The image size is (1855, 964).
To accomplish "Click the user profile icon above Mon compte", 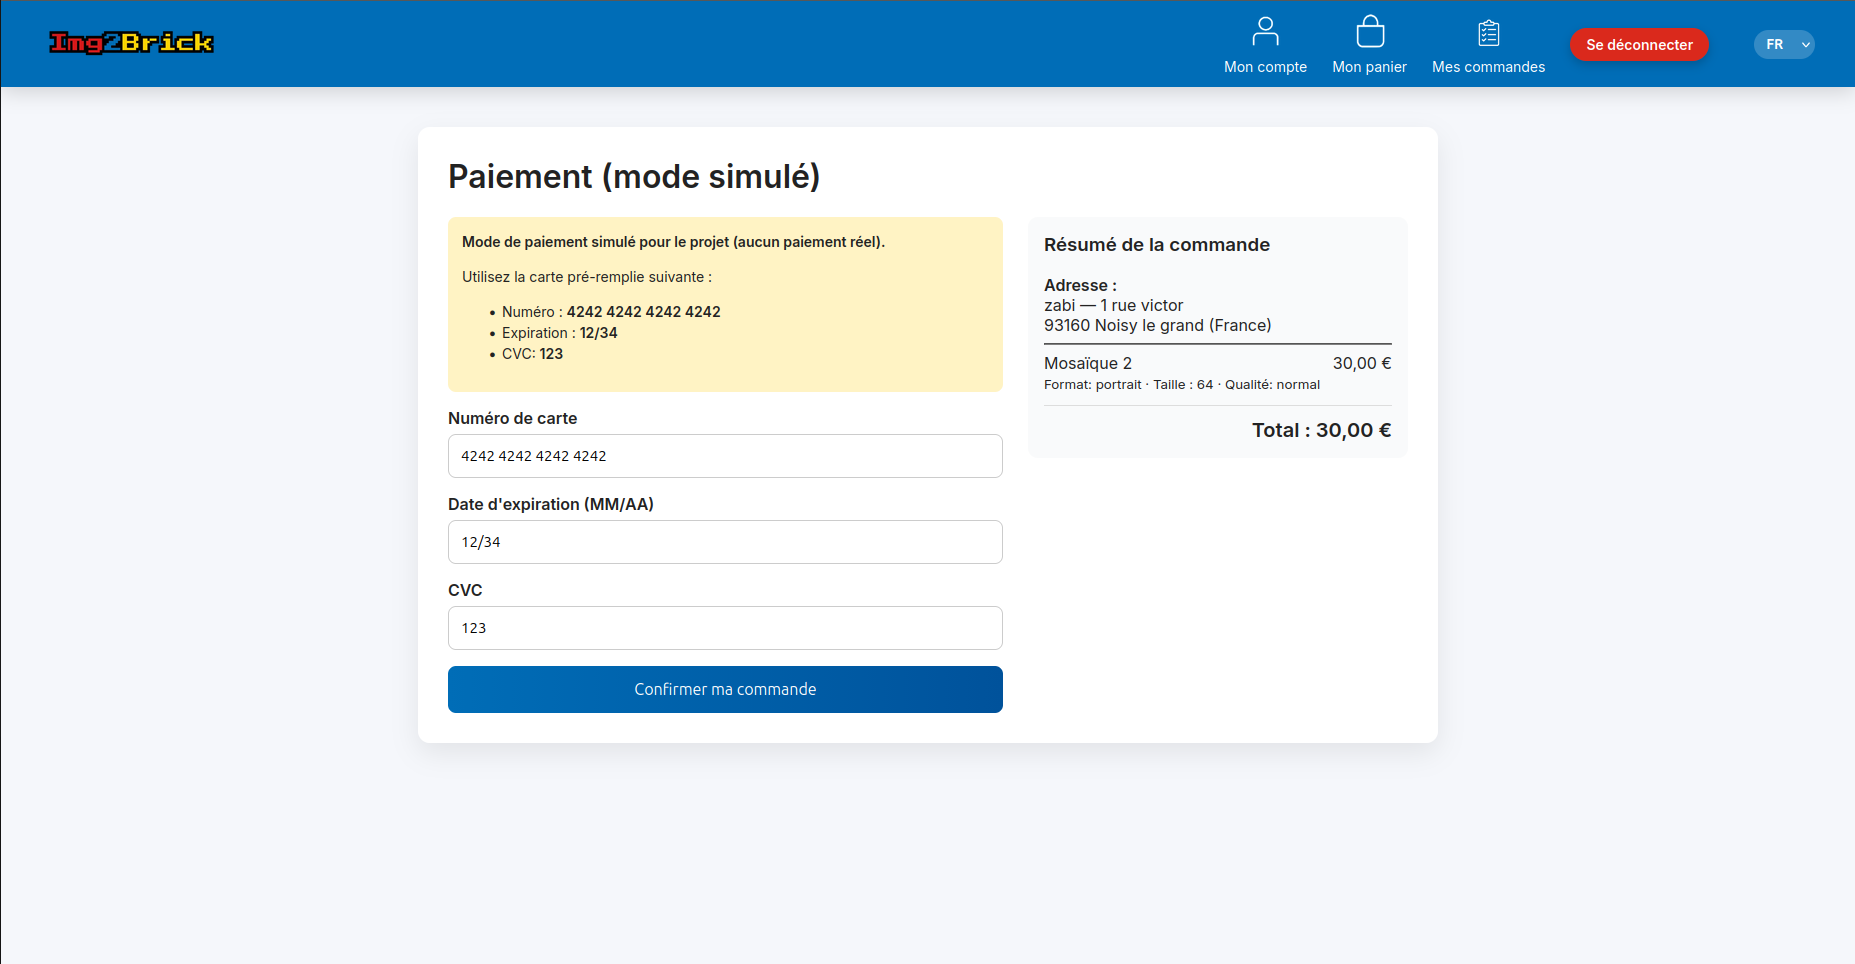I will coord(1265,32).
